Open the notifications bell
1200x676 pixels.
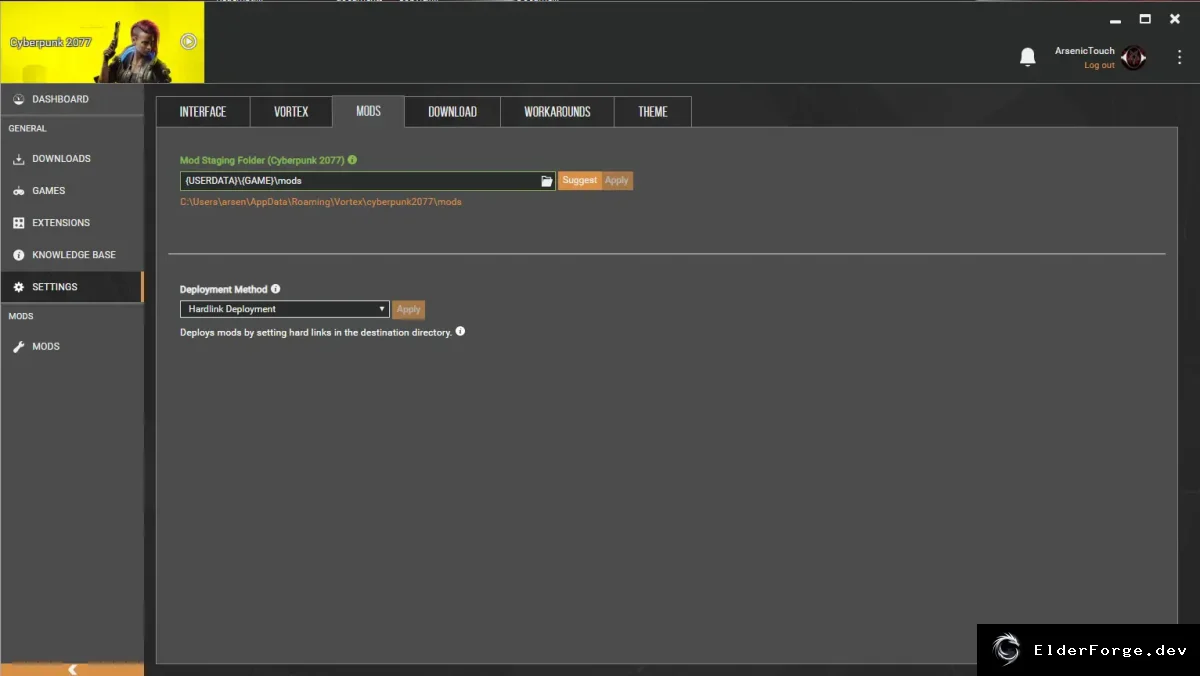point(1027,57)
